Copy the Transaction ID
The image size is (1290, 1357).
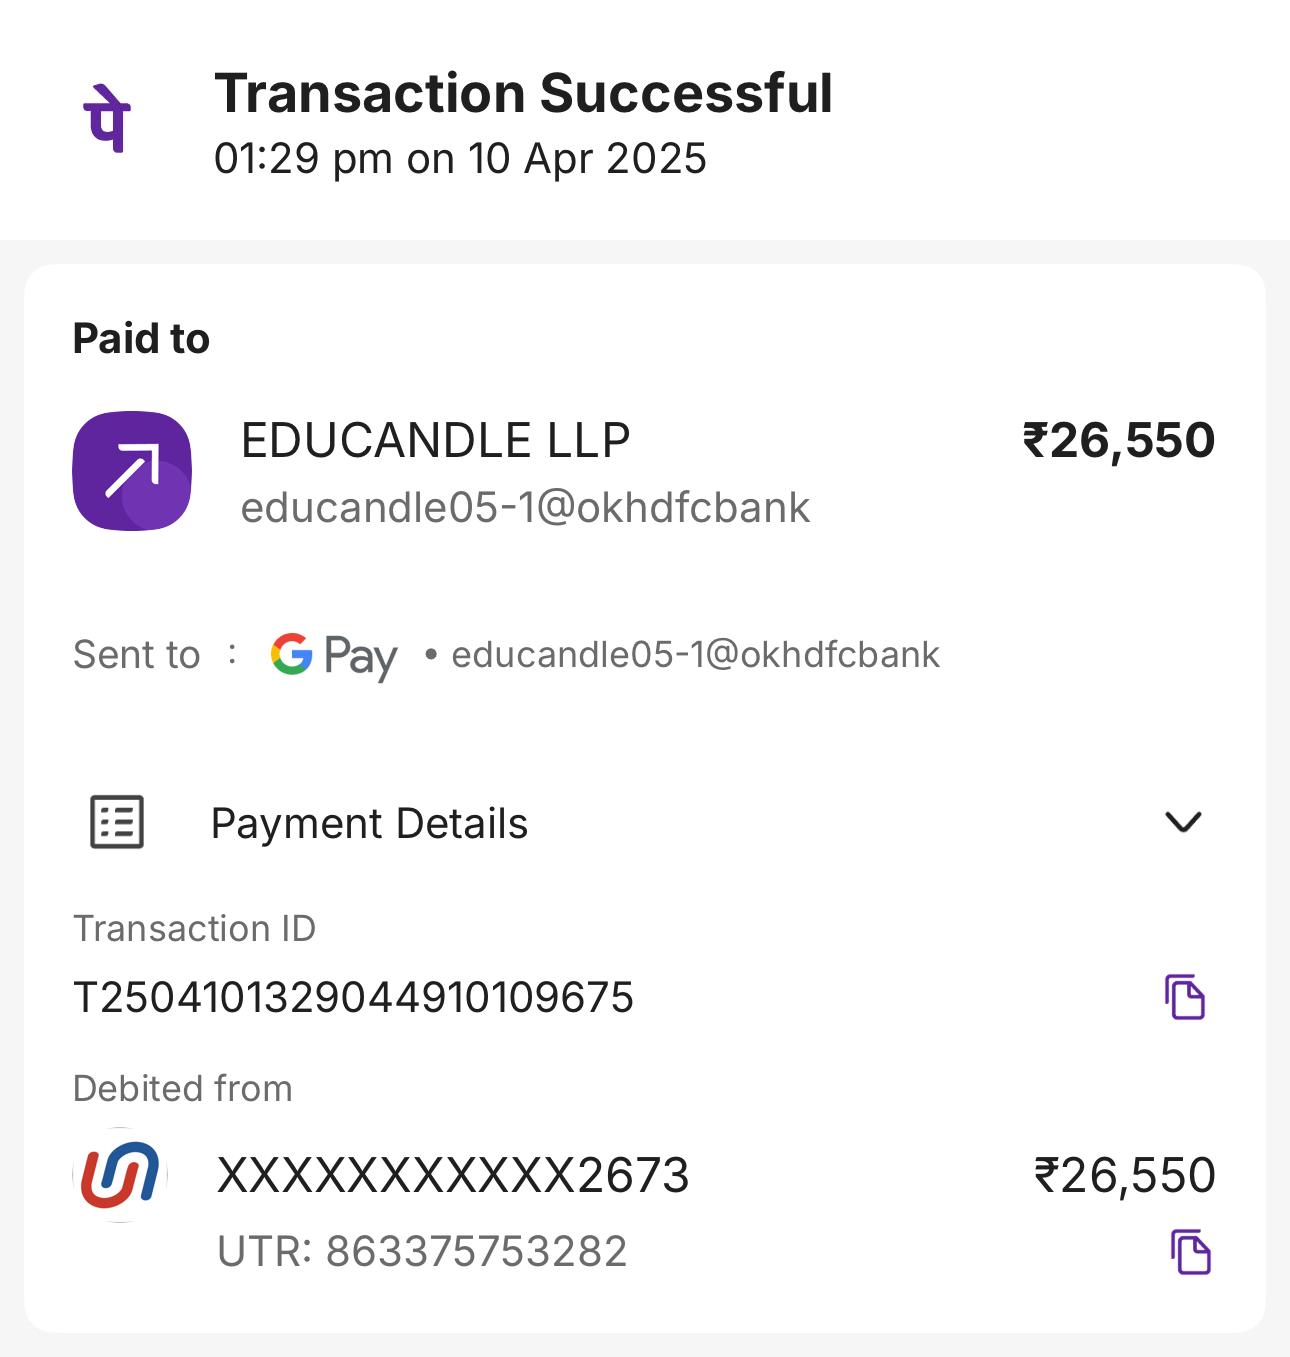(1185, 996)
